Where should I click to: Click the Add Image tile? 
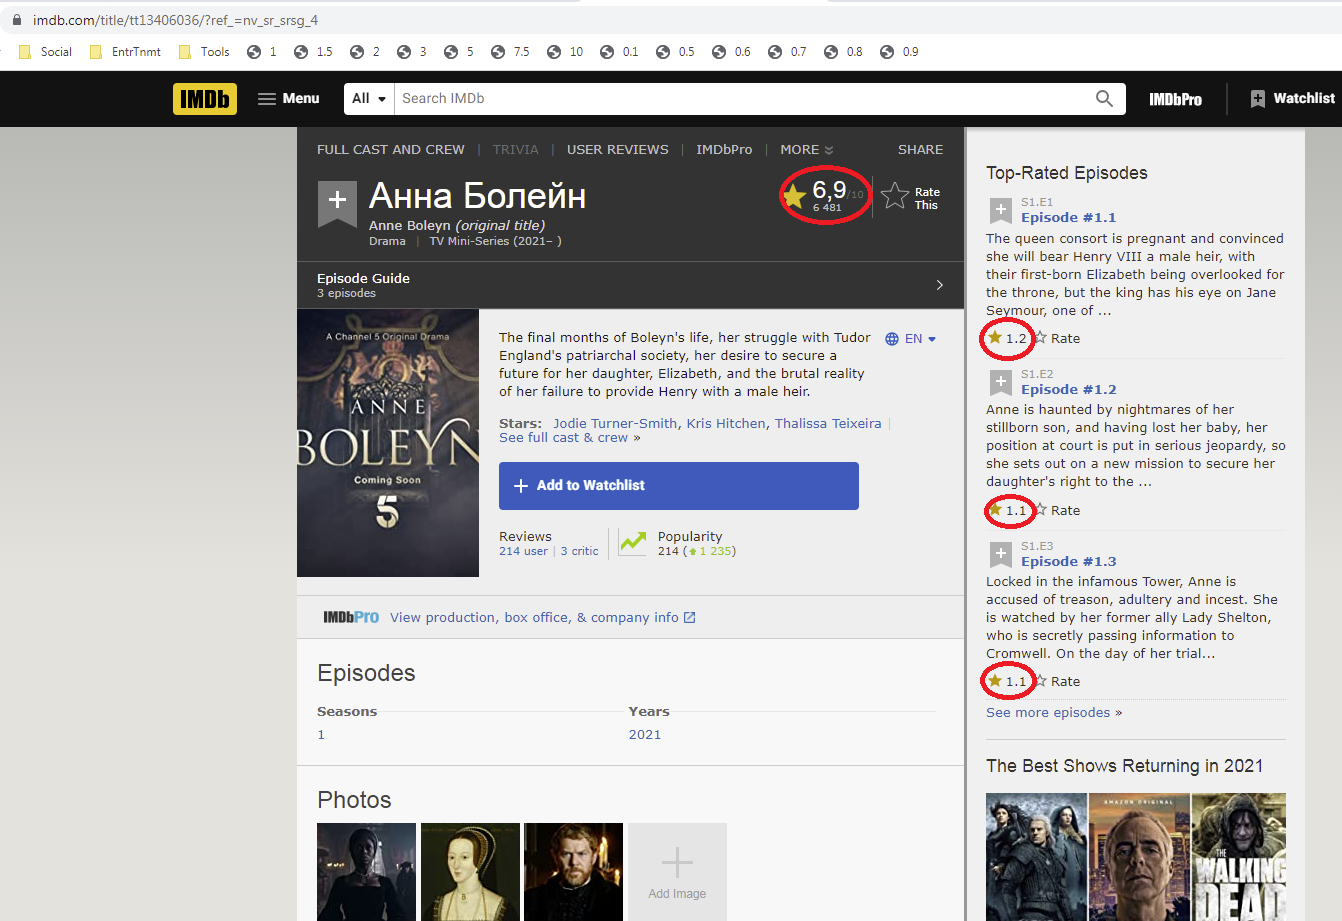(677, 872)
